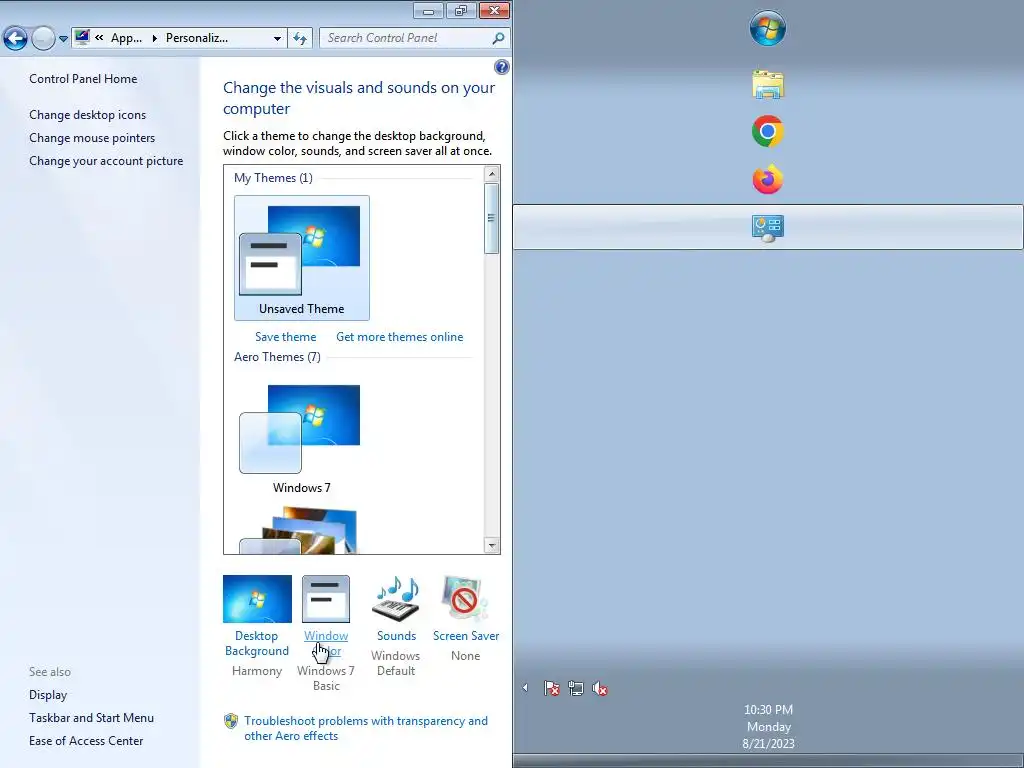Launch Firefox from the taskbar
The width and height of the screenshot is (1024, 768).
click(x=767, y=179)
